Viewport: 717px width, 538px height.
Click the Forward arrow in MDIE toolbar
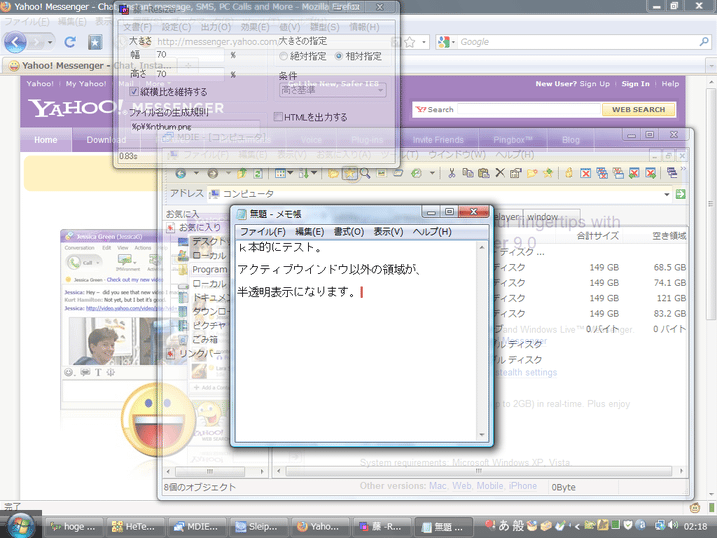coord(213,174)
